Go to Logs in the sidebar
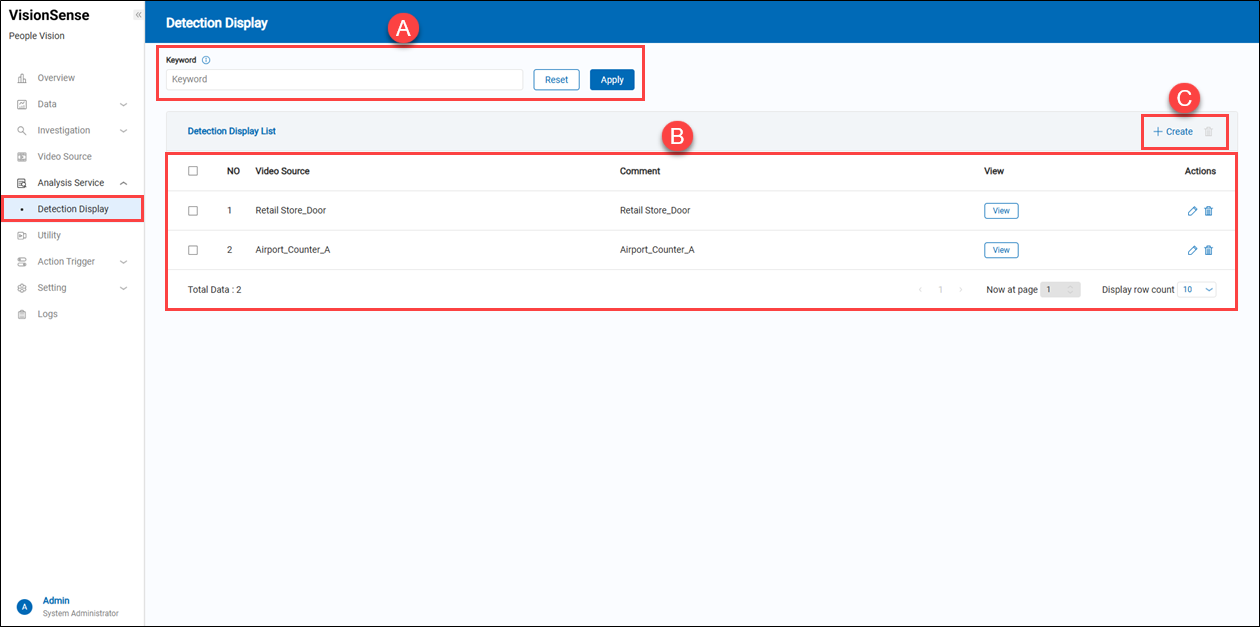The image size is (1260, 627). (x=47, y=314)
